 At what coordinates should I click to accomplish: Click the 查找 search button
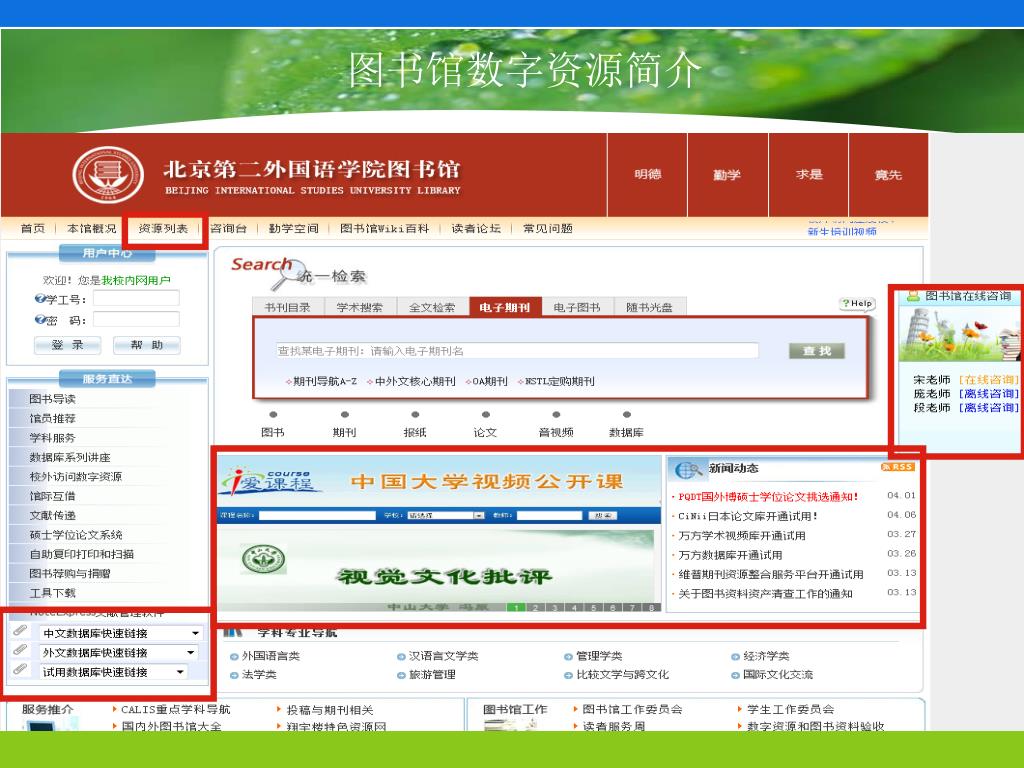[x=817, y=351]
